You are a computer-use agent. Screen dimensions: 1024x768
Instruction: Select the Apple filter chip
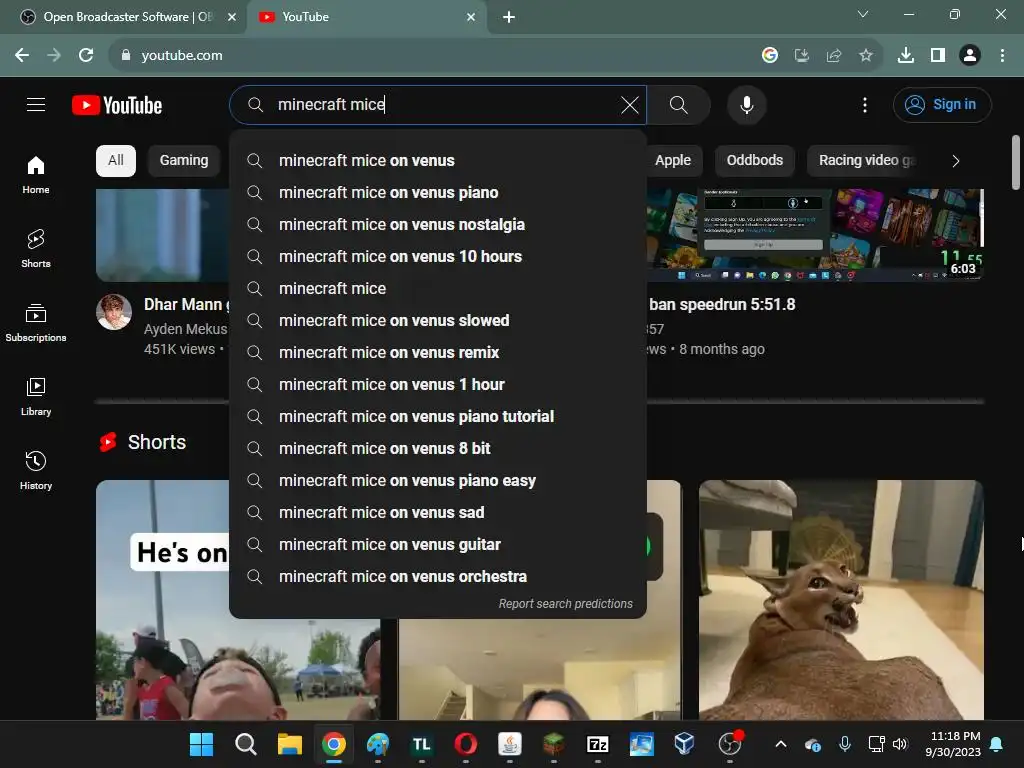[673, 161]
